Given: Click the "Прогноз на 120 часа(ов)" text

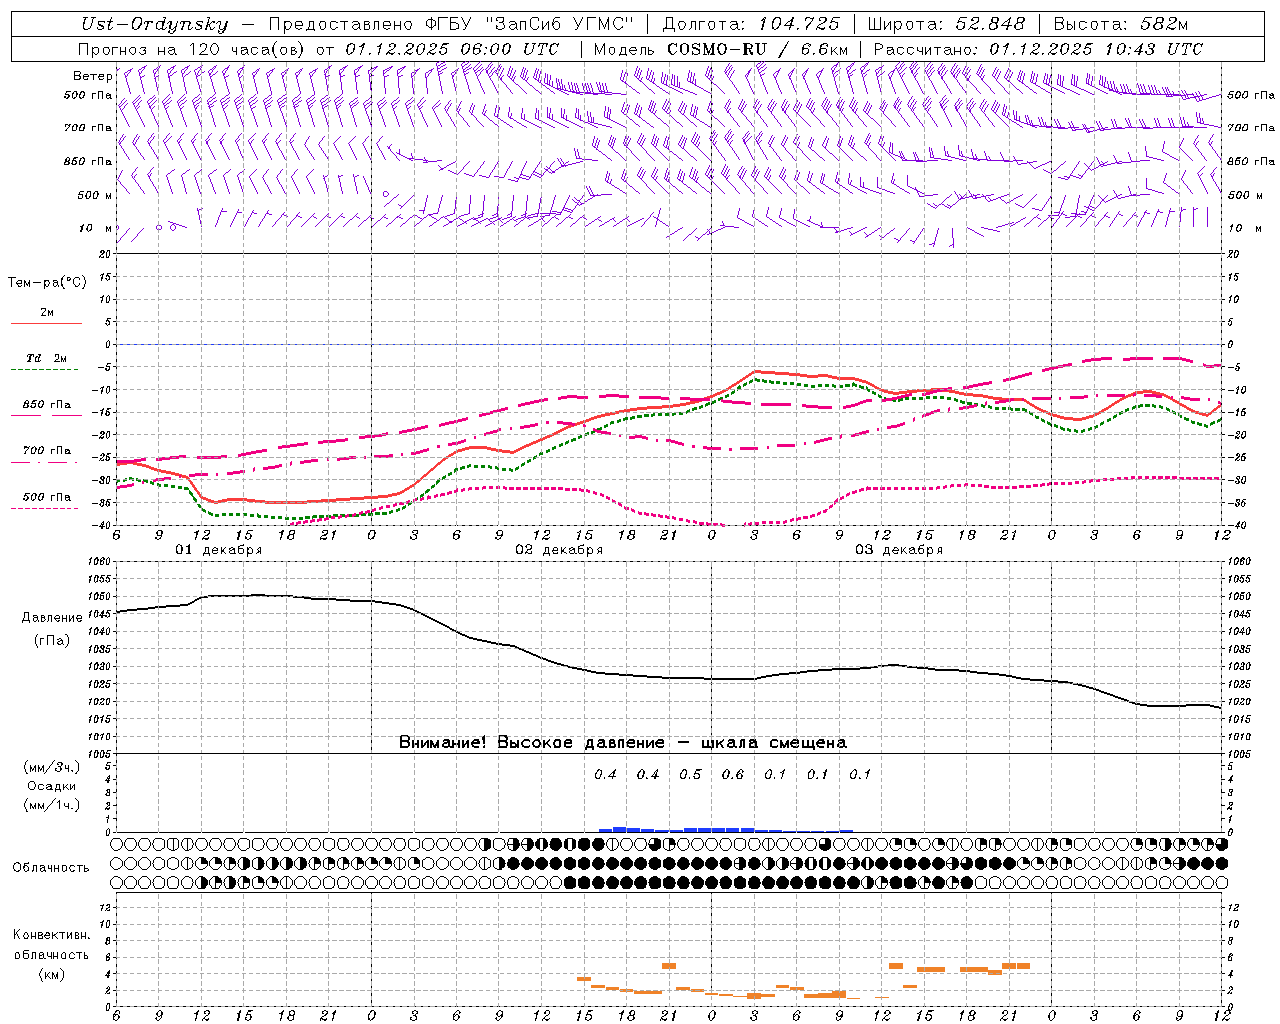Looking at the screenshot, I should point(192,49).
